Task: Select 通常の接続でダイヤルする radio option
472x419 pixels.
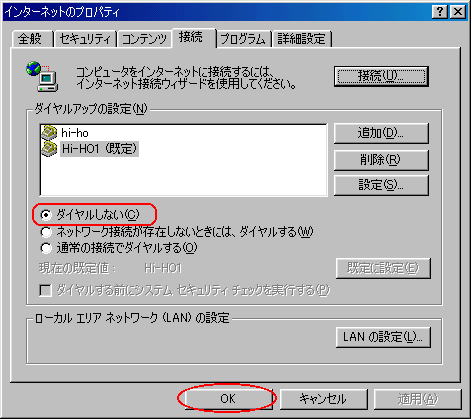Action: pyautogui.click(x=46, y=248)
